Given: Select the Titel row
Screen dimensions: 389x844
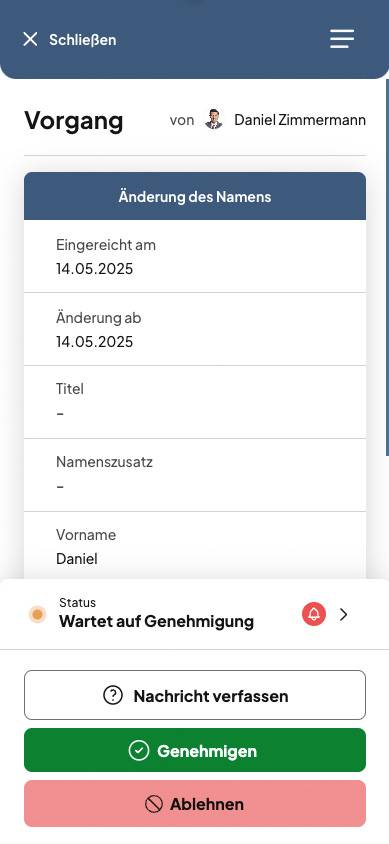Looking at the screenshot, I should pos(195,402).
